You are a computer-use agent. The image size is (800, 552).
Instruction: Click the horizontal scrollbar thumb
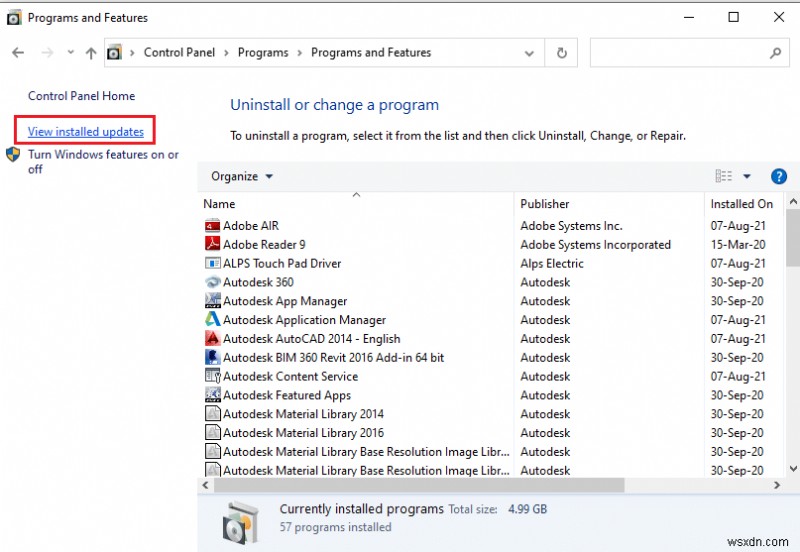click(419, 485)
